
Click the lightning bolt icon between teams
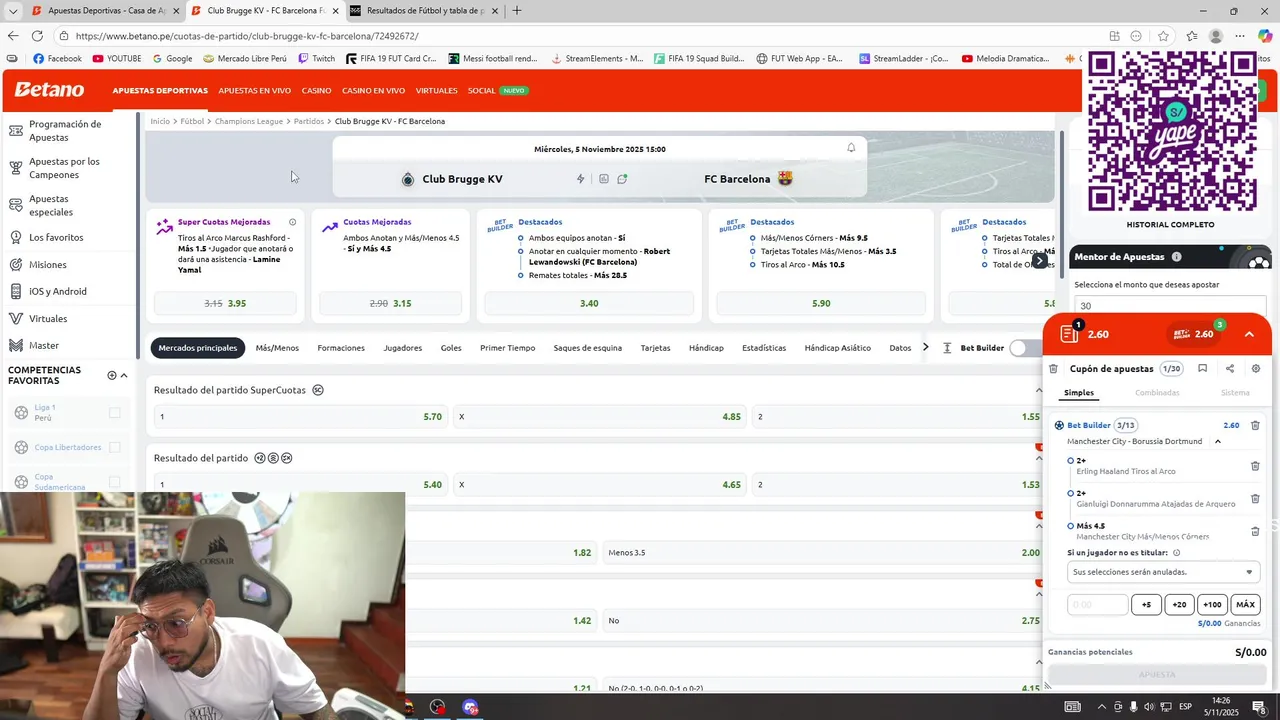point(580,179)
